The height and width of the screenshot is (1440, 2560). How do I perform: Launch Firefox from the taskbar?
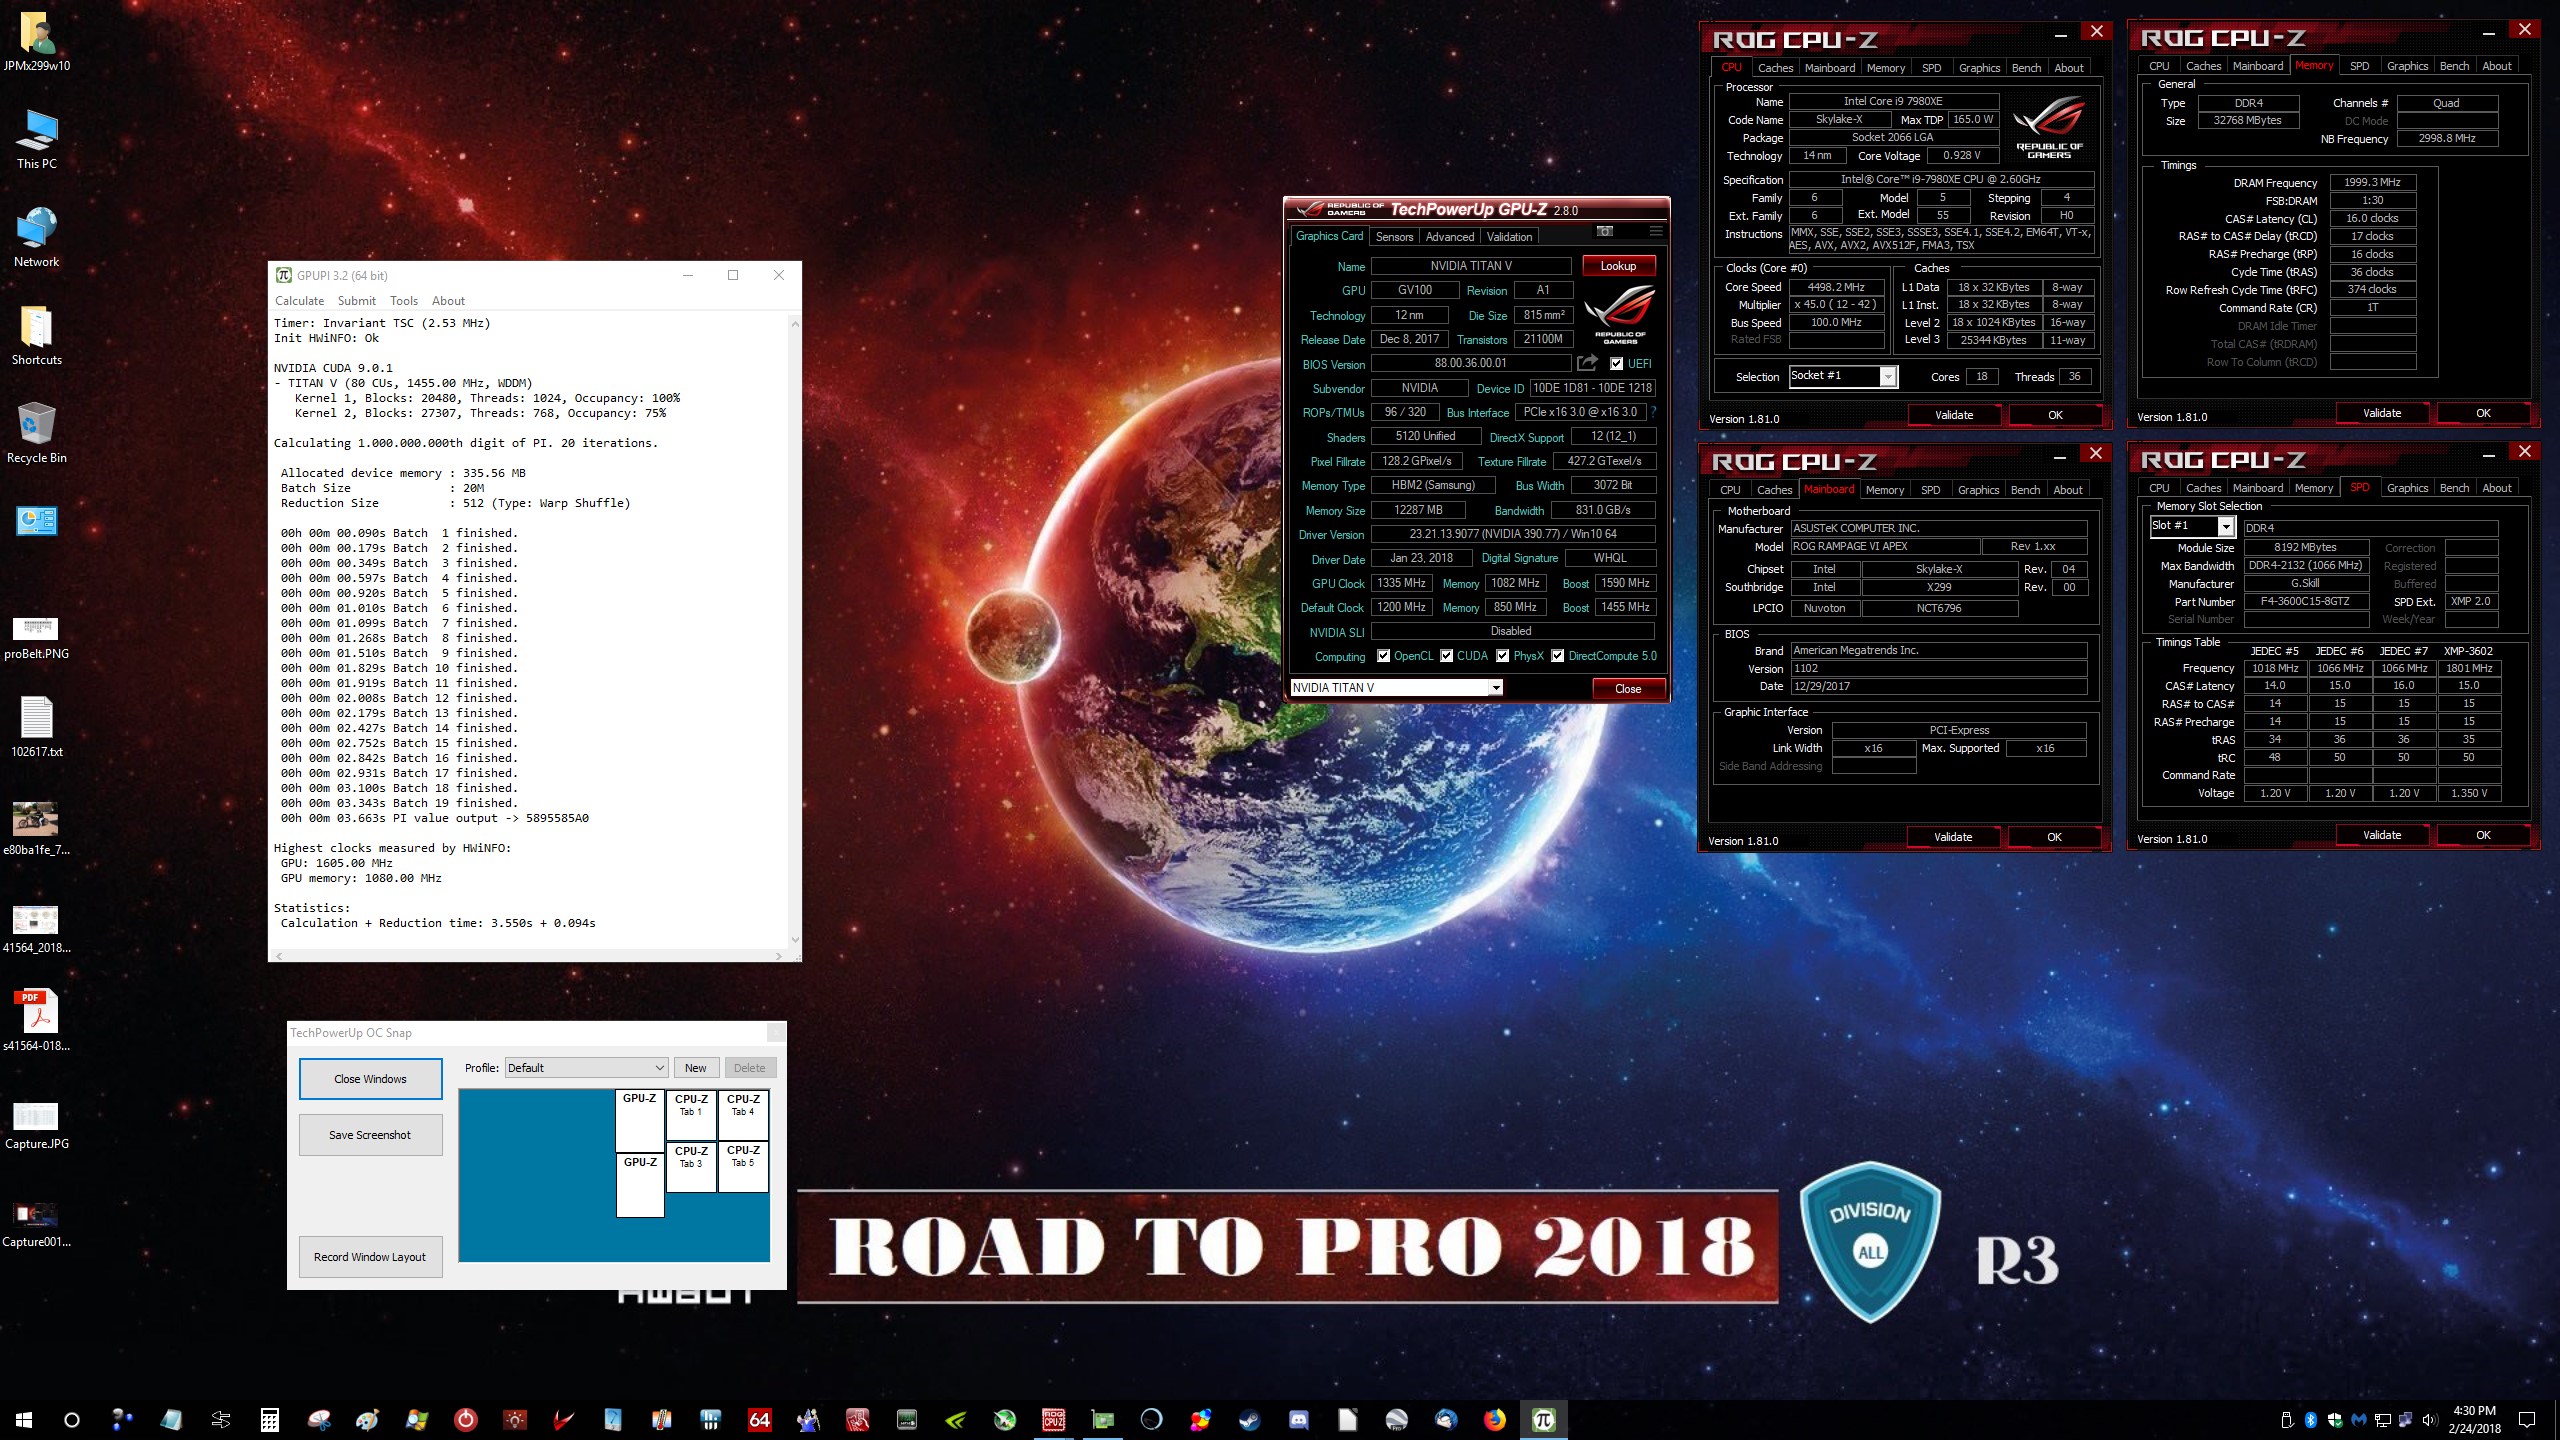point(1495,1419)
